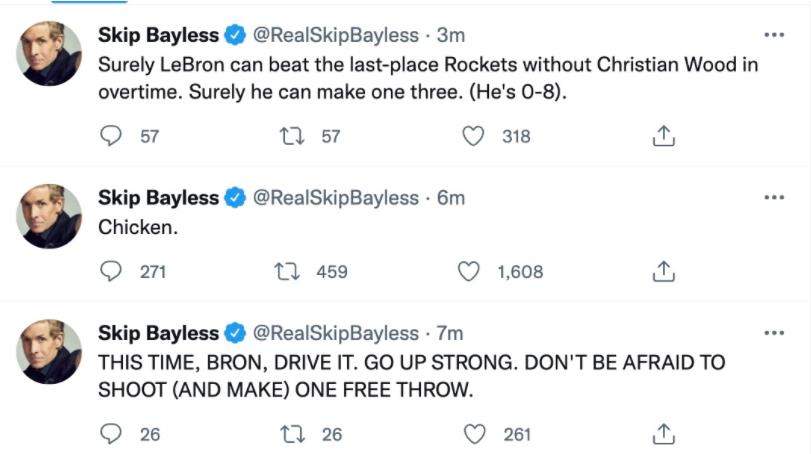Like the "Chicken." tweet
Image resolution: width=811 pixels, height=454 pixels.
[468, 270]
